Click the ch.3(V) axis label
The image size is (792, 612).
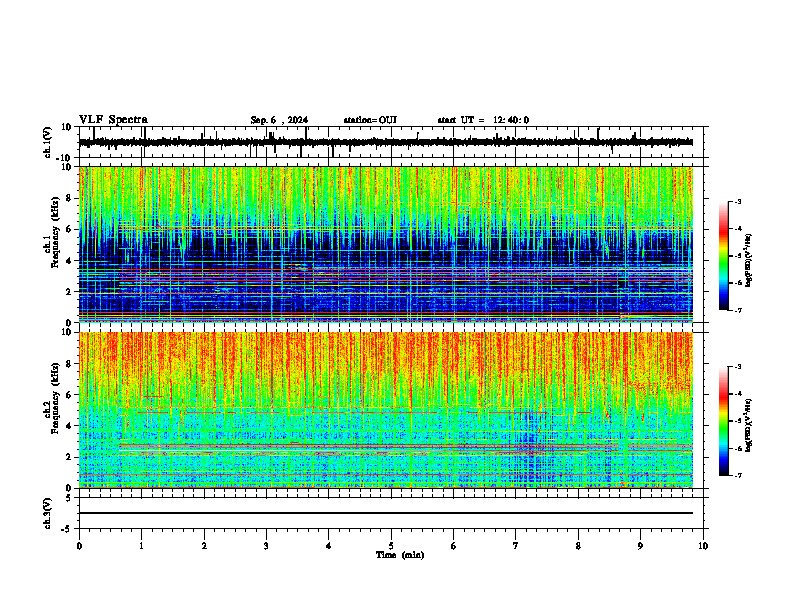point(48,513)
